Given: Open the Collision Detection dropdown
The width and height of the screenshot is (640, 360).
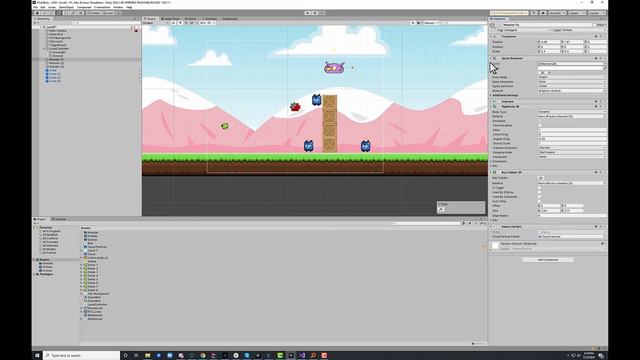Looking at the screenshot, I should tap(572, 148).
